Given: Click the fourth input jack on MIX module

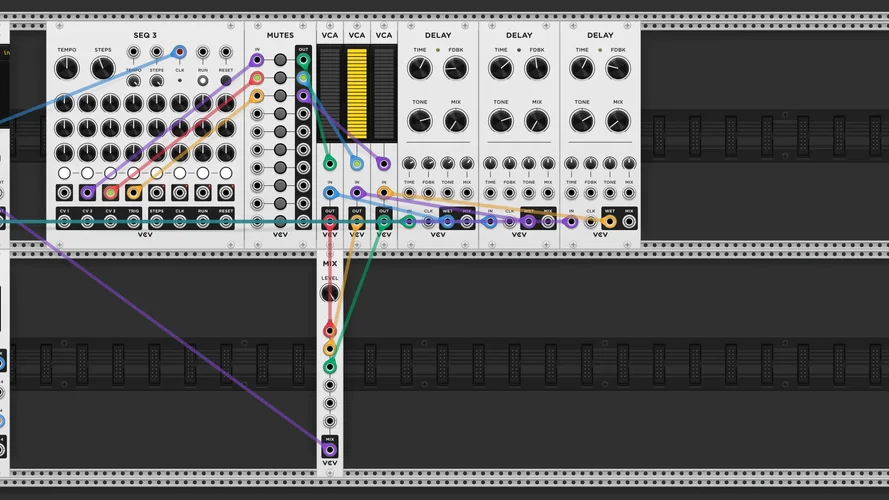Looking at the screenshot, I should 329,385.
